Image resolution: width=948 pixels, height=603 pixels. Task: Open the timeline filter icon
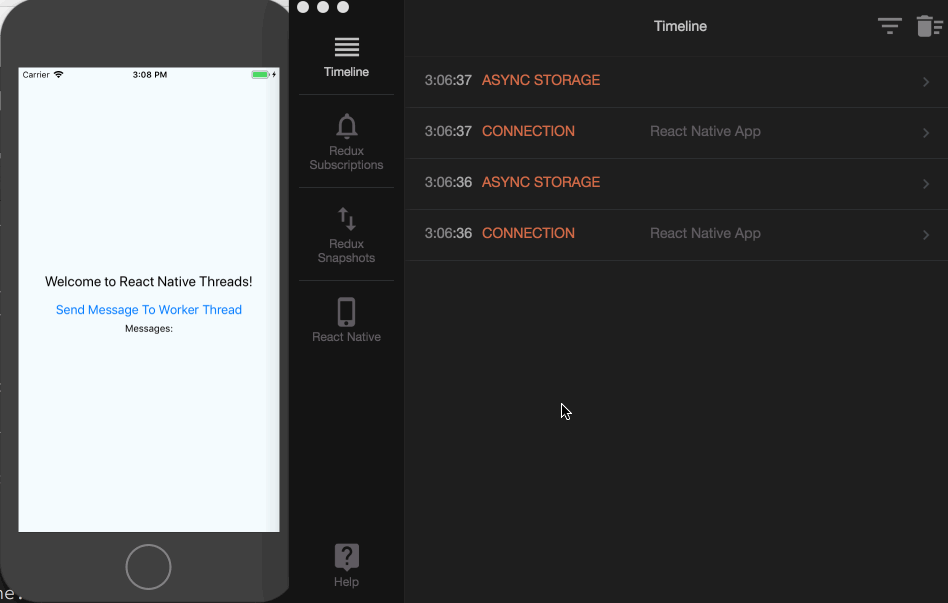889,26
